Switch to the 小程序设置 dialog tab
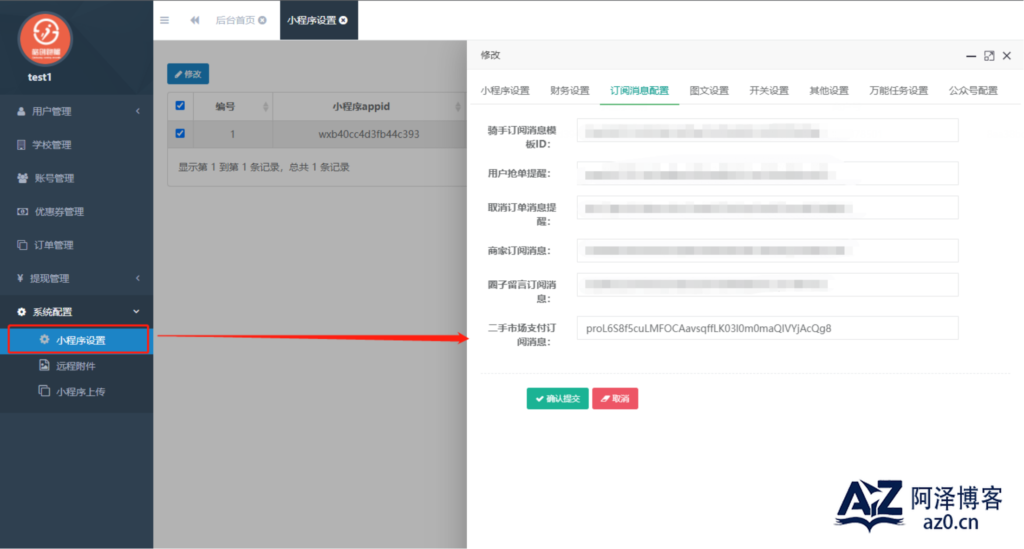 [505, 91]
